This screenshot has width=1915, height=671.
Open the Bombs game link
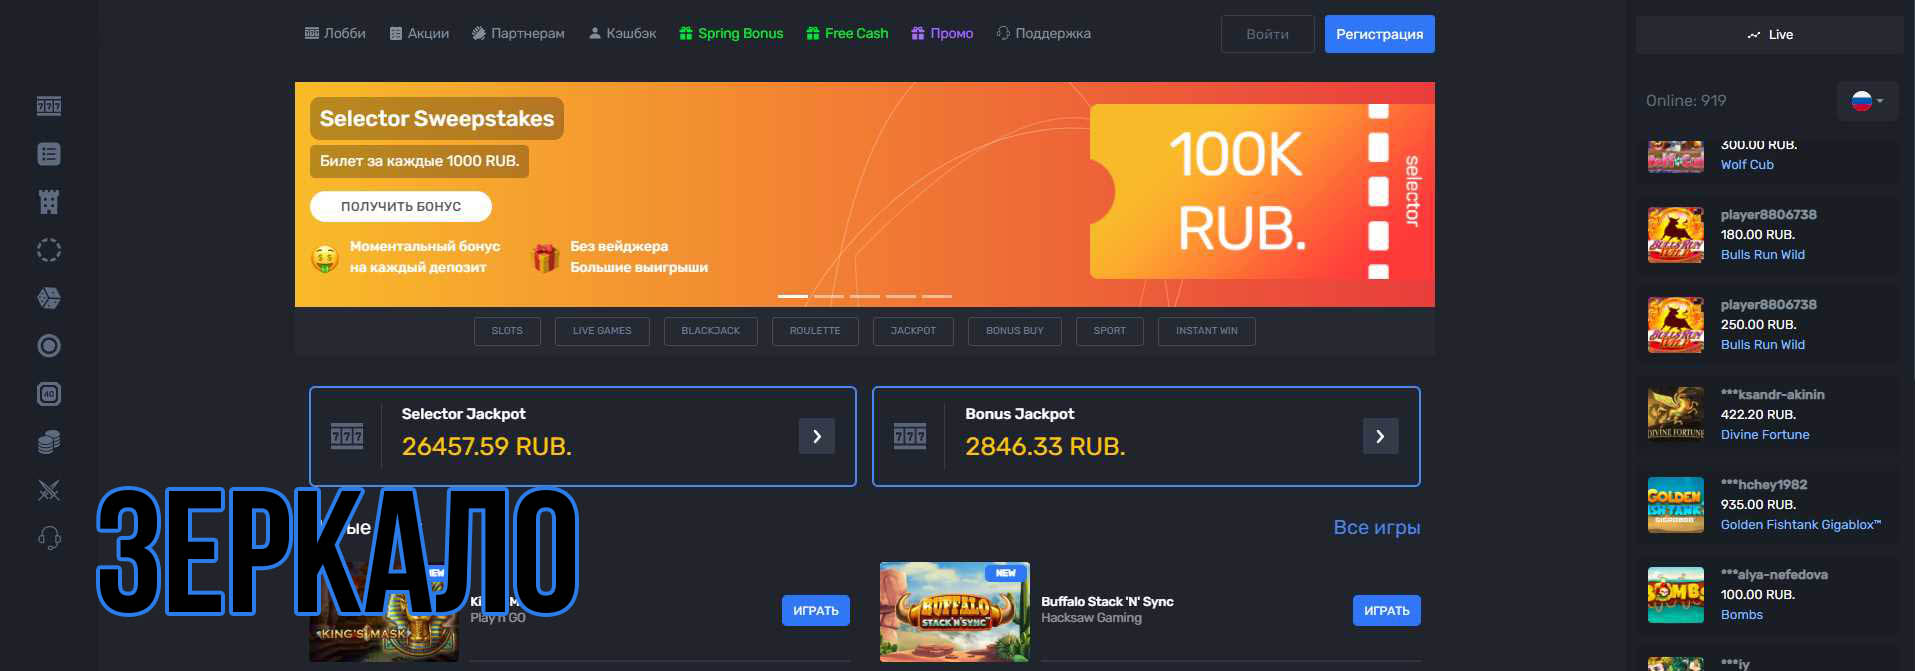tap(1742, 615)
